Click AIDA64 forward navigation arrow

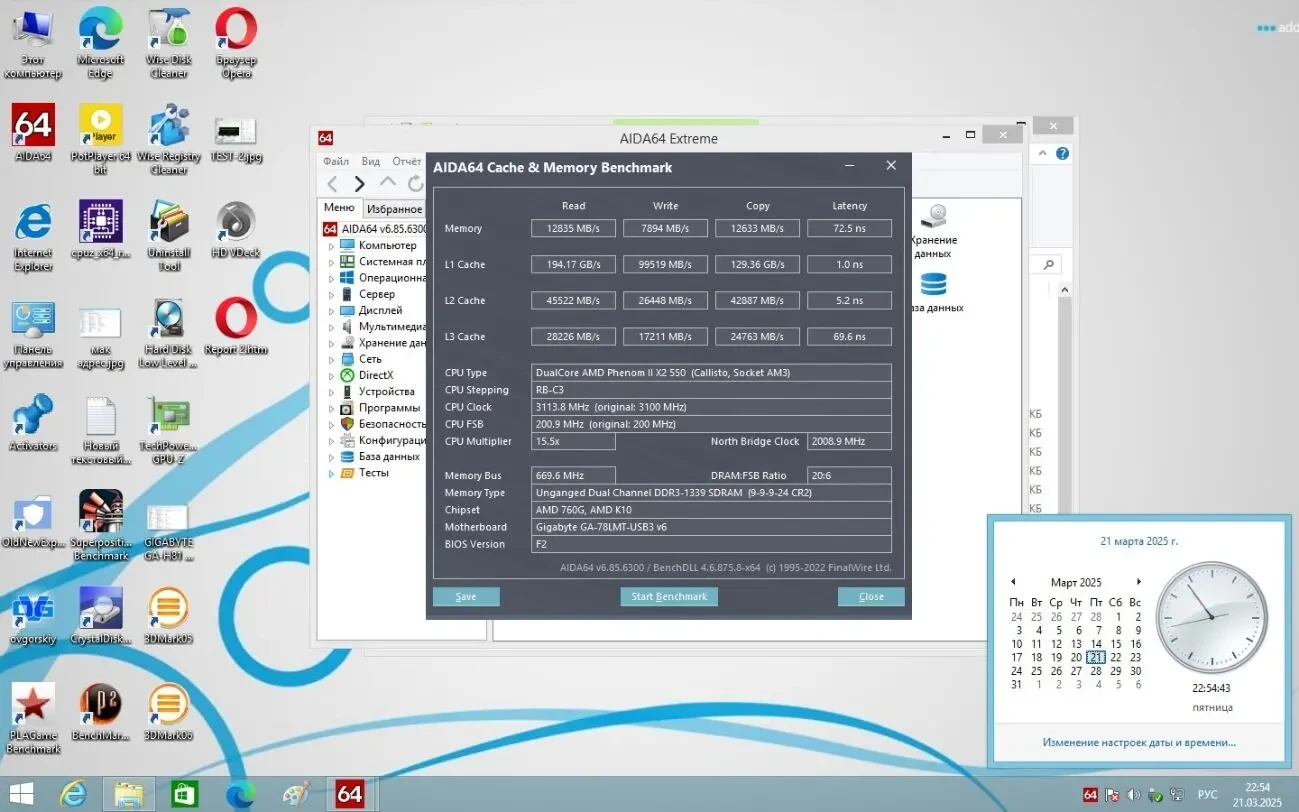[x=360, y=184]
